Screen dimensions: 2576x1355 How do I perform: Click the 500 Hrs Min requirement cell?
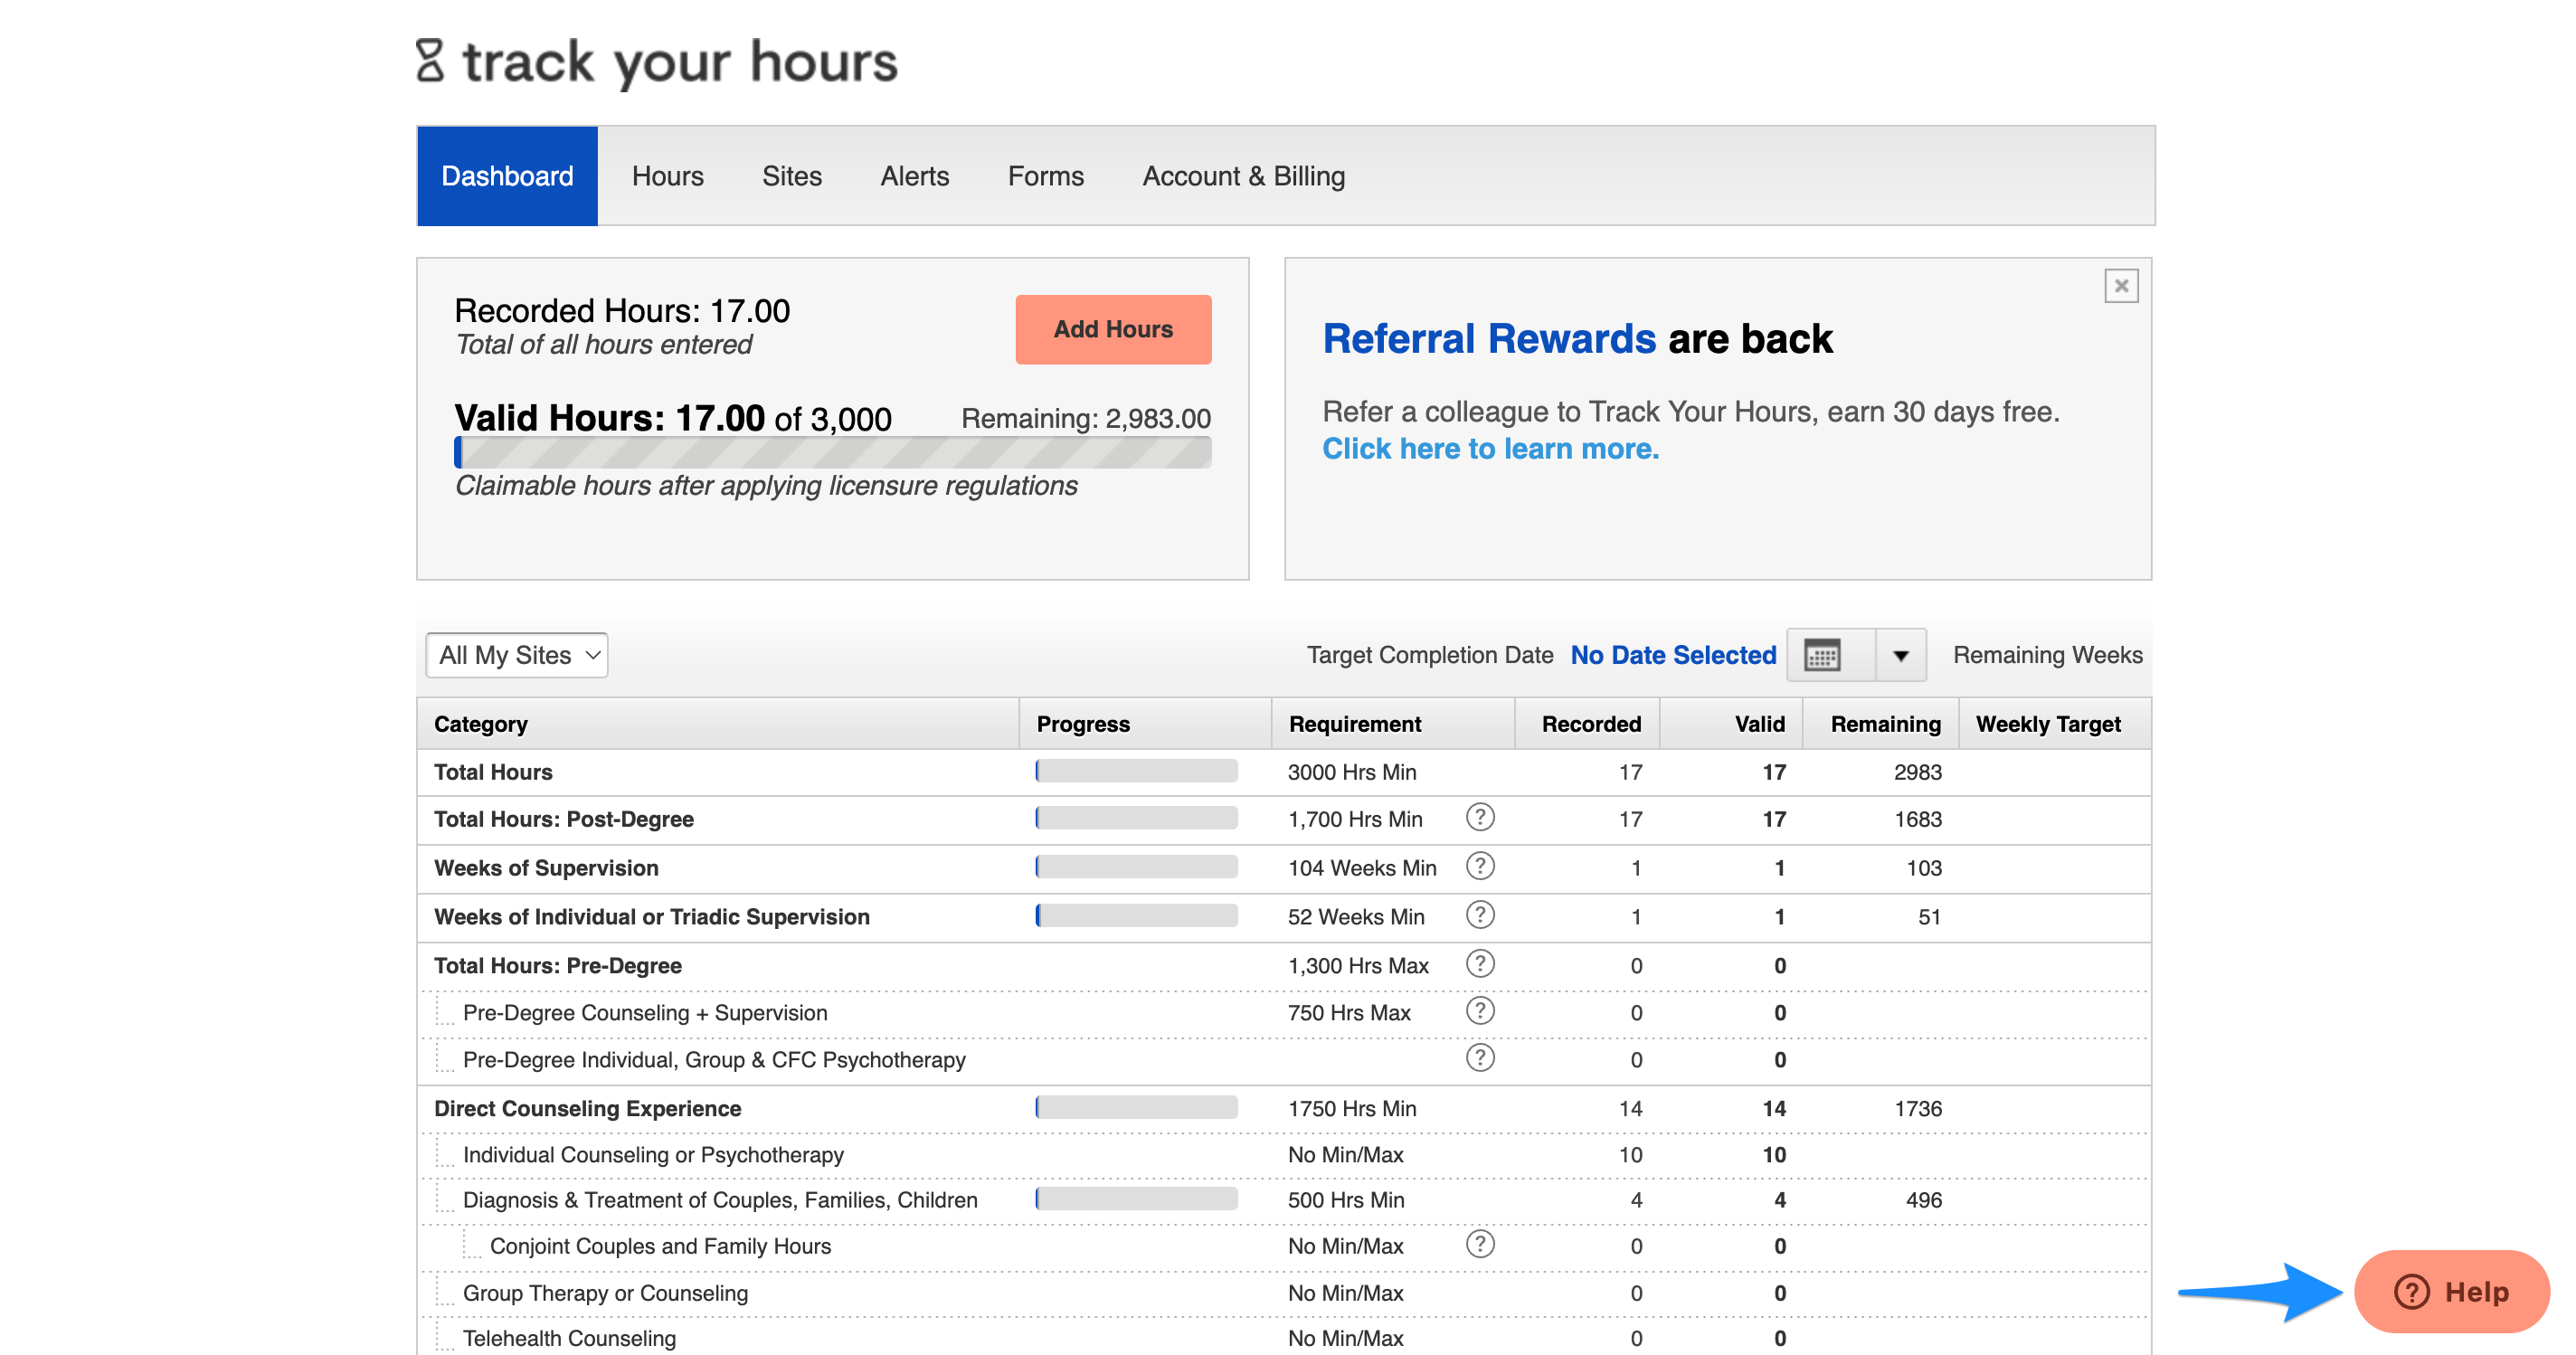point(1346,1200)
